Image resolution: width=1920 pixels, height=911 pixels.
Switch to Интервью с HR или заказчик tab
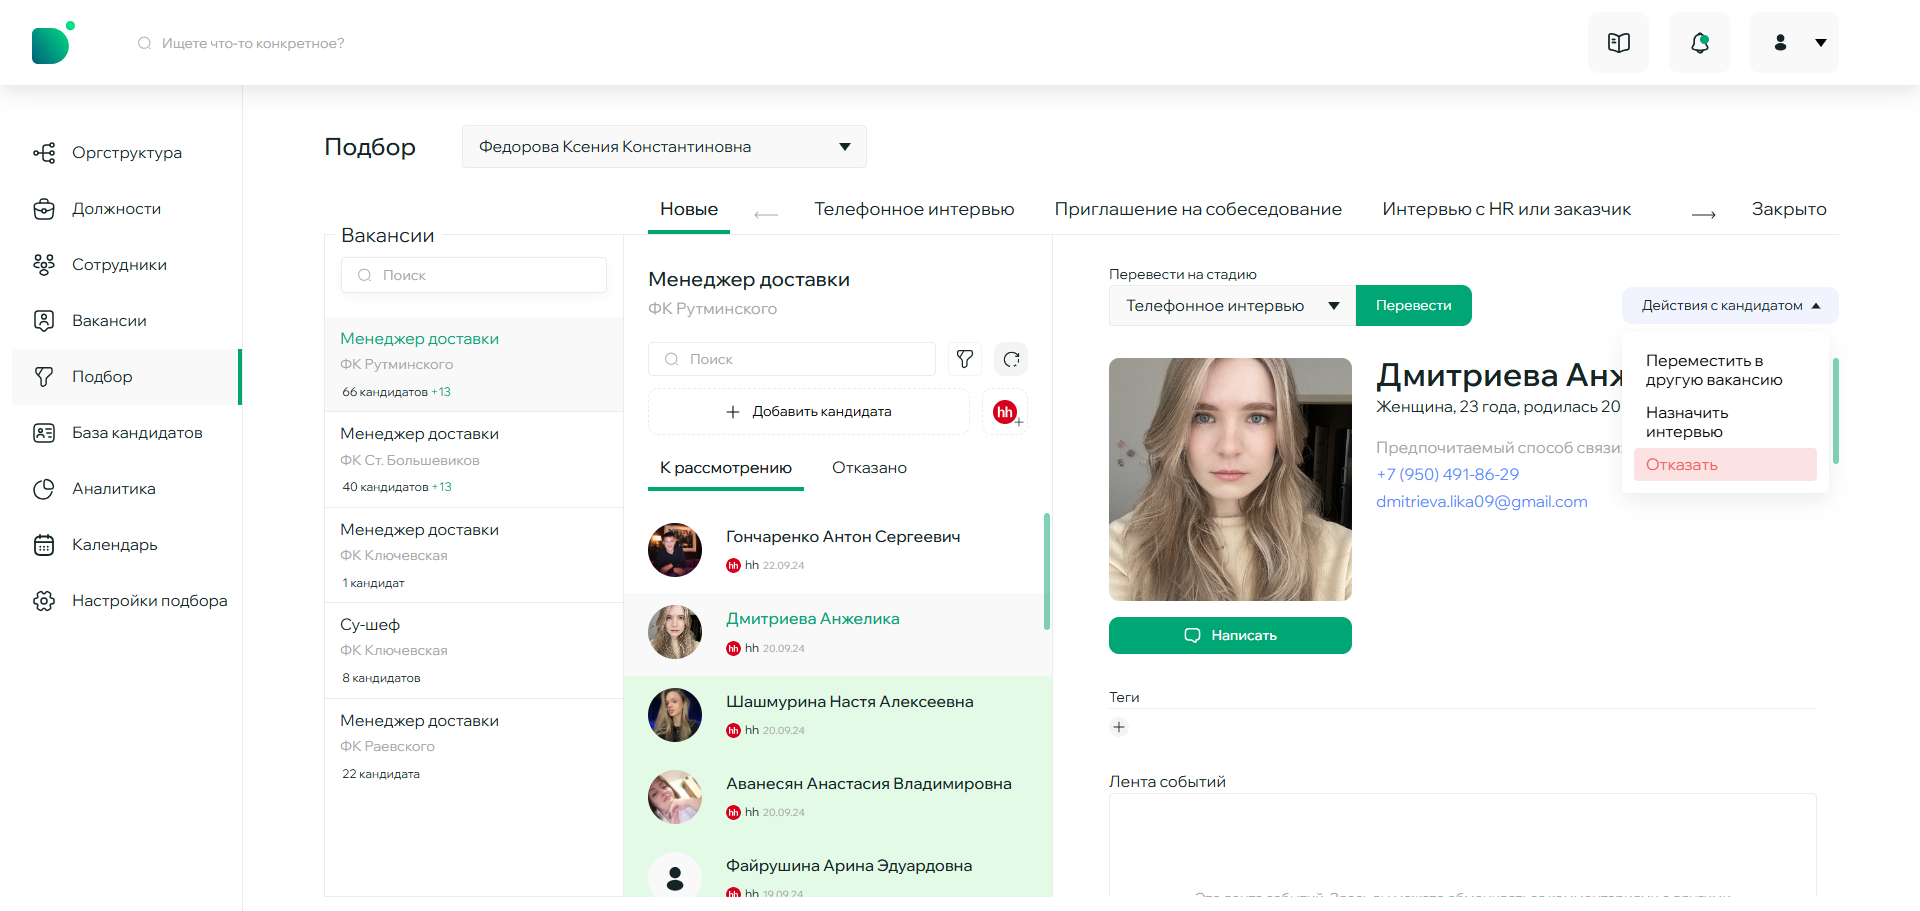[1506, 209]
